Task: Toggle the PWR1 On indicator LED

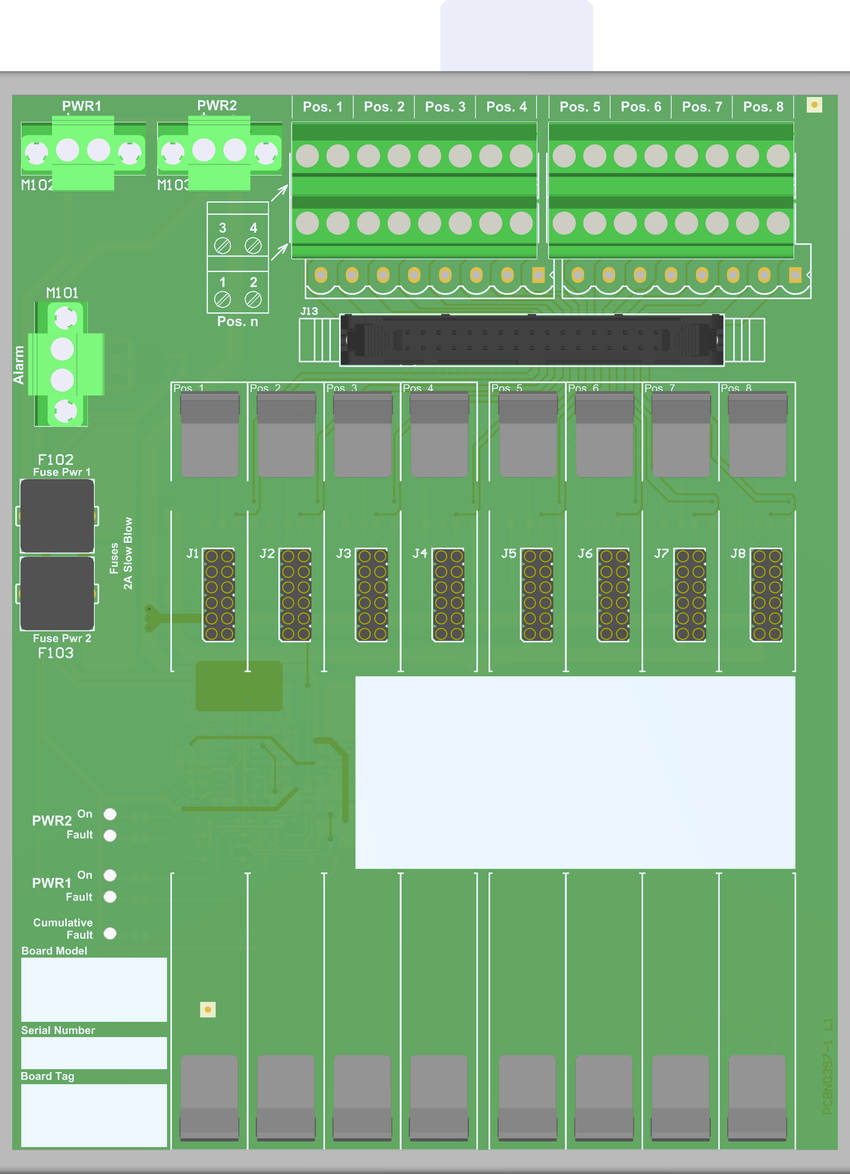Action: pyautogui.click(x=110, y=875)
